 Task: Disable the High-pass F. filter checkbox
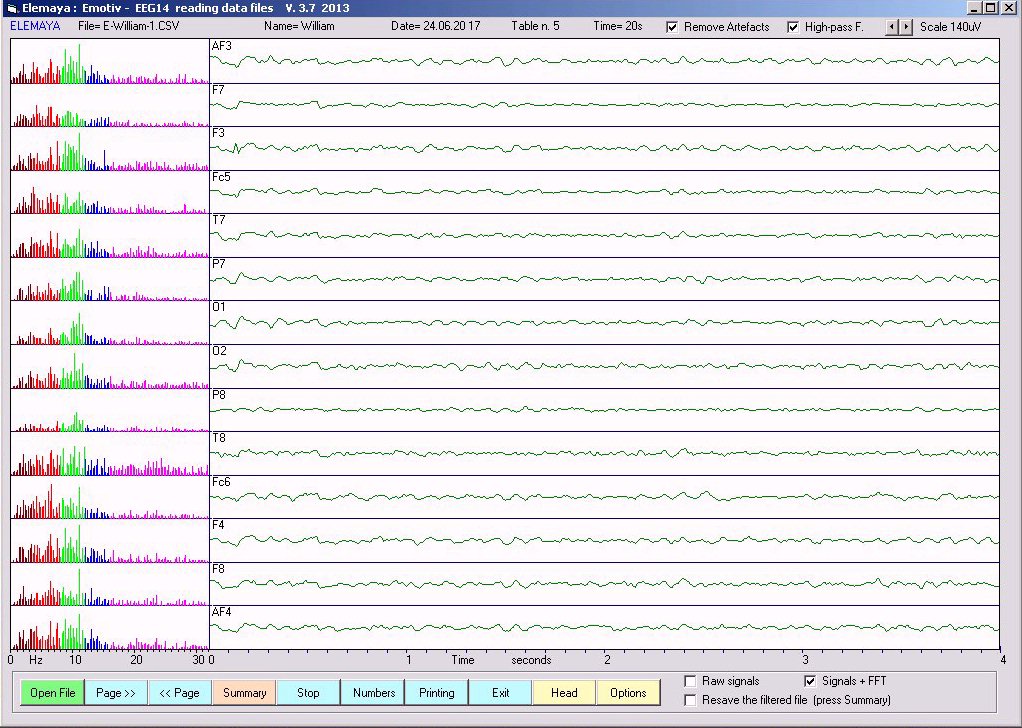(x=793, y=27)
